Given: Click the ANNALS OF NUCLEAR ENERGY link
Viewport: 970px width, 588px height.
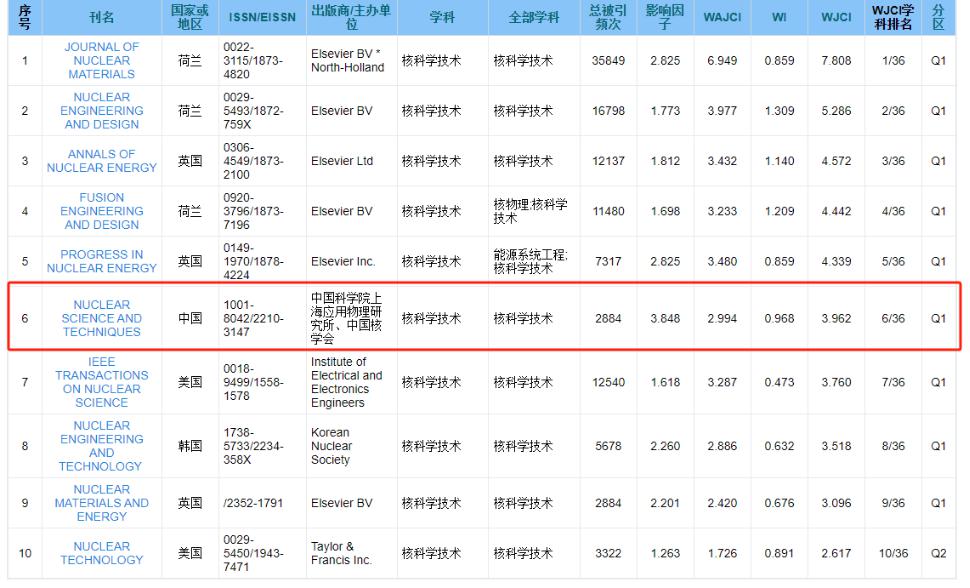Looking at the screenshot, I should (101, 161).
